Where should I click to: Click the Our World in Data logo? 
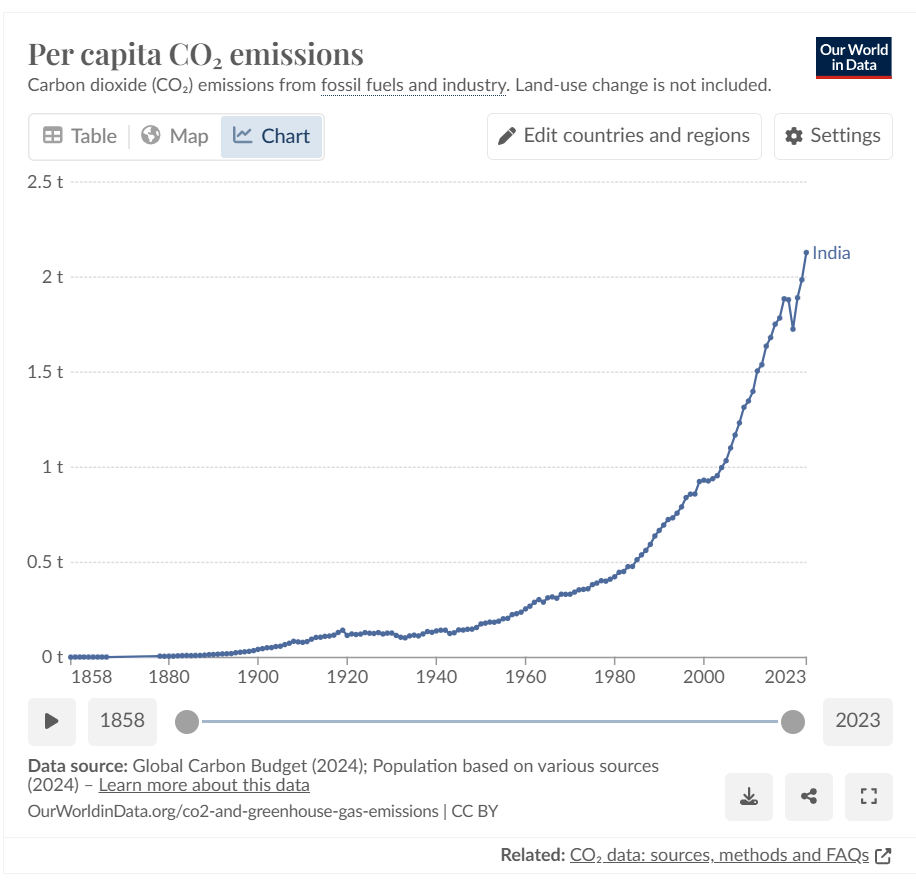point(853,57)
